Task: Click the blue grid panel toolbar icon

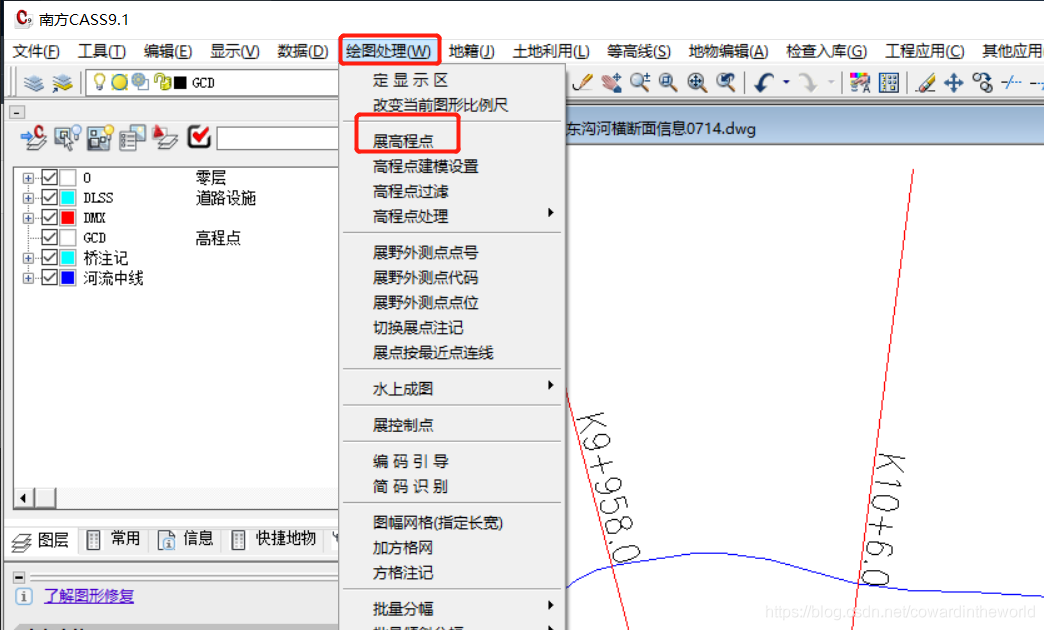Action: coord(889,83)
